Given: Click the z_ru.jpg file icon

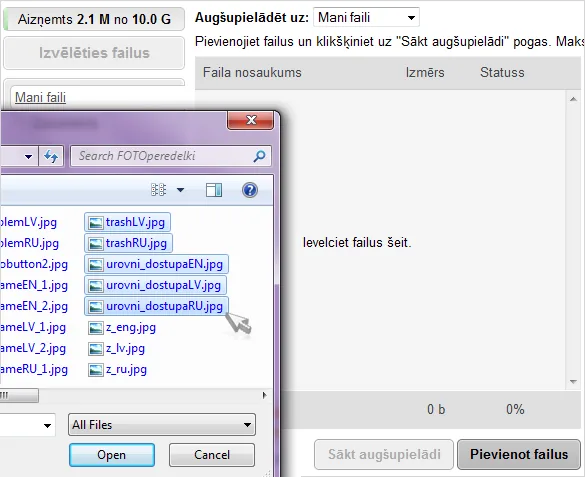Looking at the screenshot, I should point(96,370).
